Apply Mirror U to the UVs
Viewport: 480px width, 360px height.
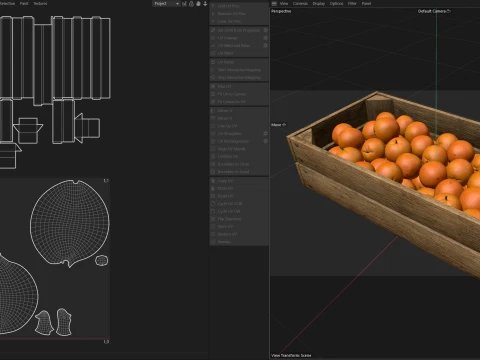pyautogui.click(x=239, y=110)
